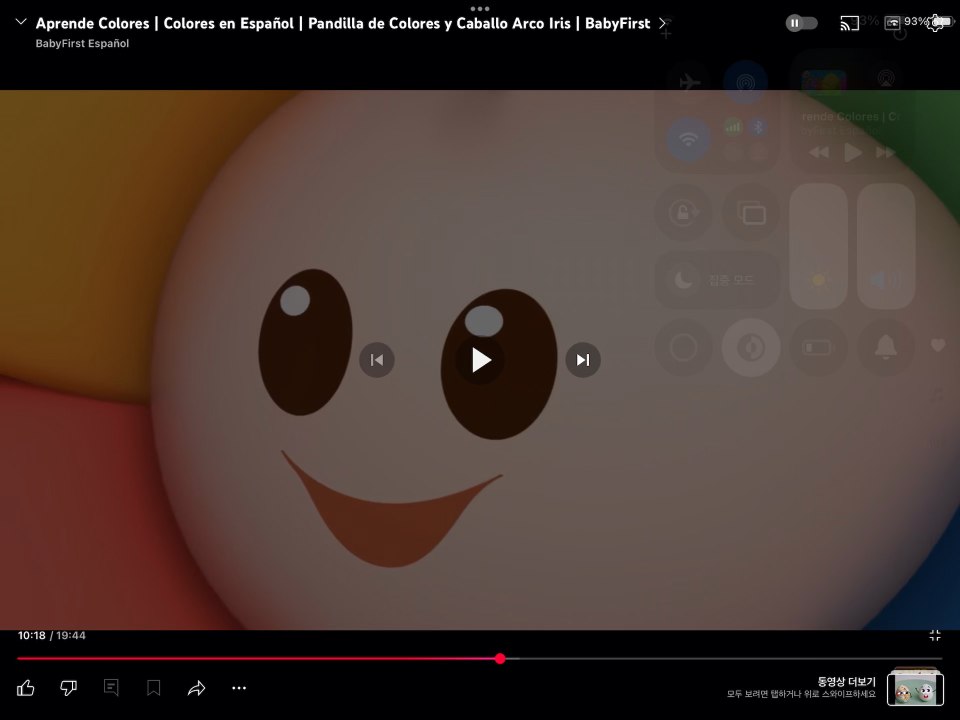
Task: Collapse the video player with the down chevron
Action: point(21,22)
